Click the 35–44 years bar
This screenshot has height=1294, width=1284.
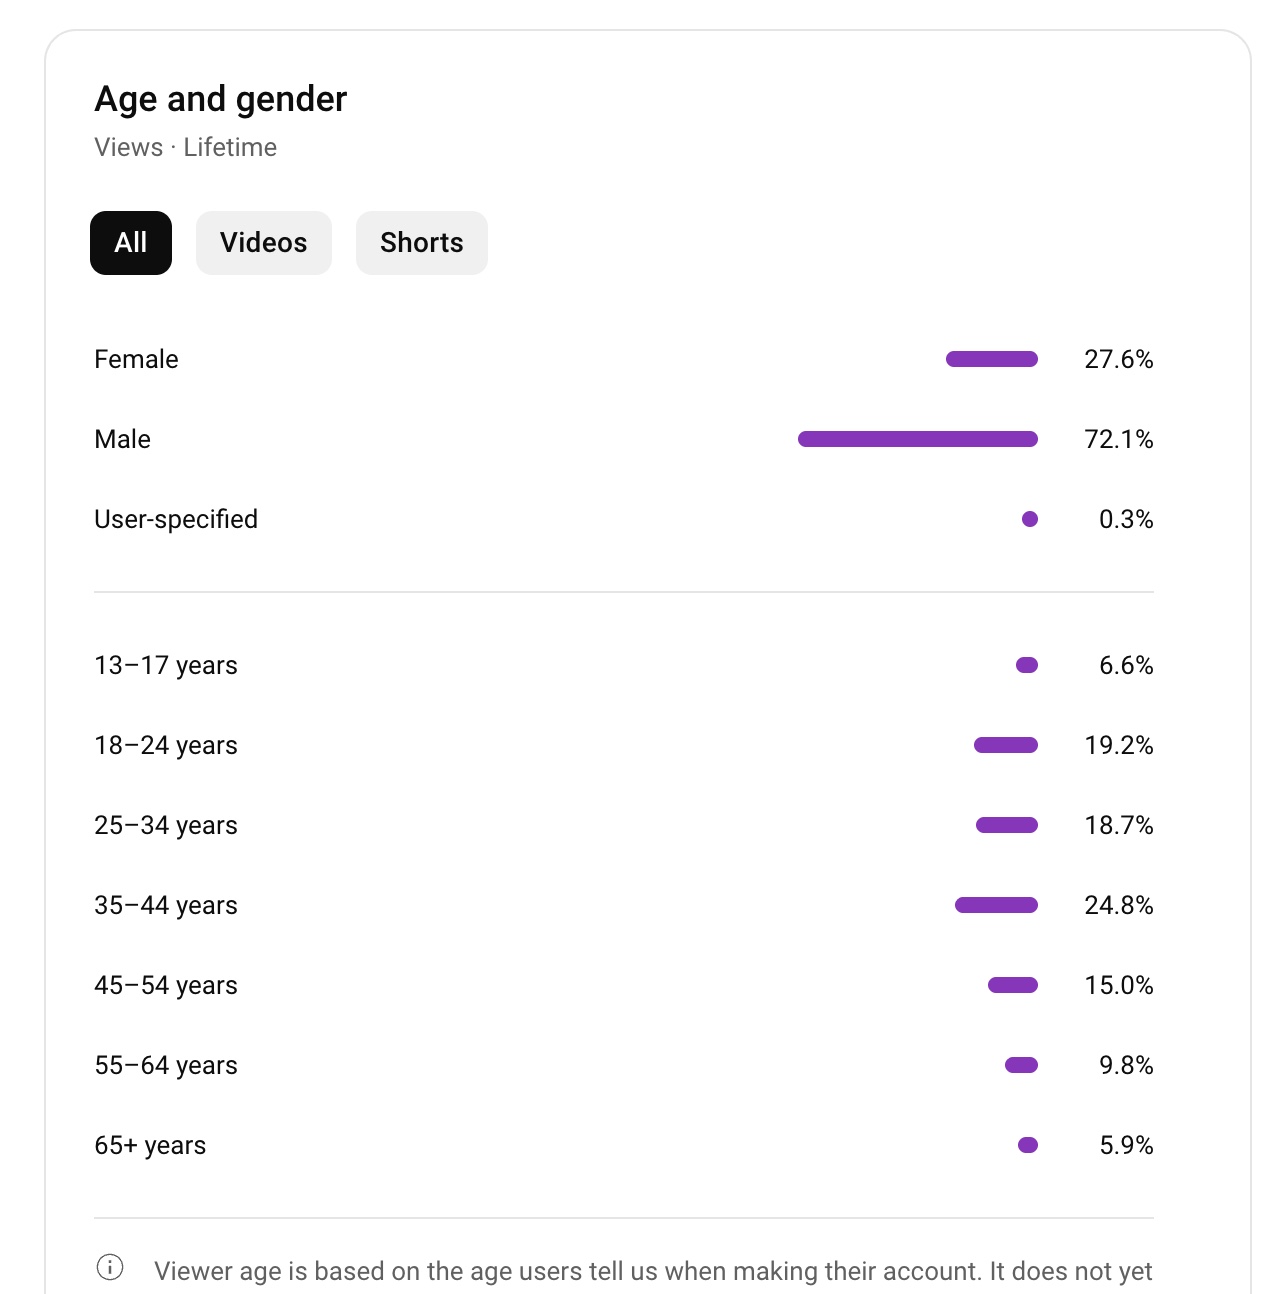(996, 905)
